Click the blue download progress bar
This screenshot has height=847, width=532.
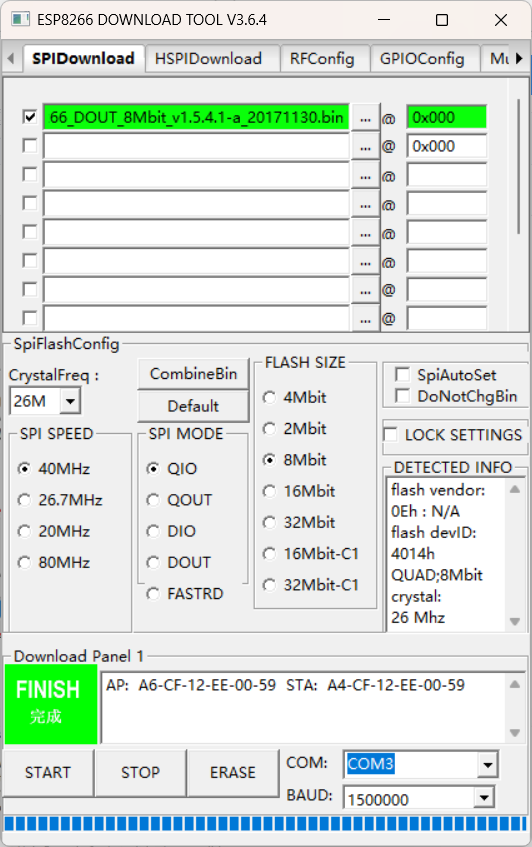[x=265, y=824]
